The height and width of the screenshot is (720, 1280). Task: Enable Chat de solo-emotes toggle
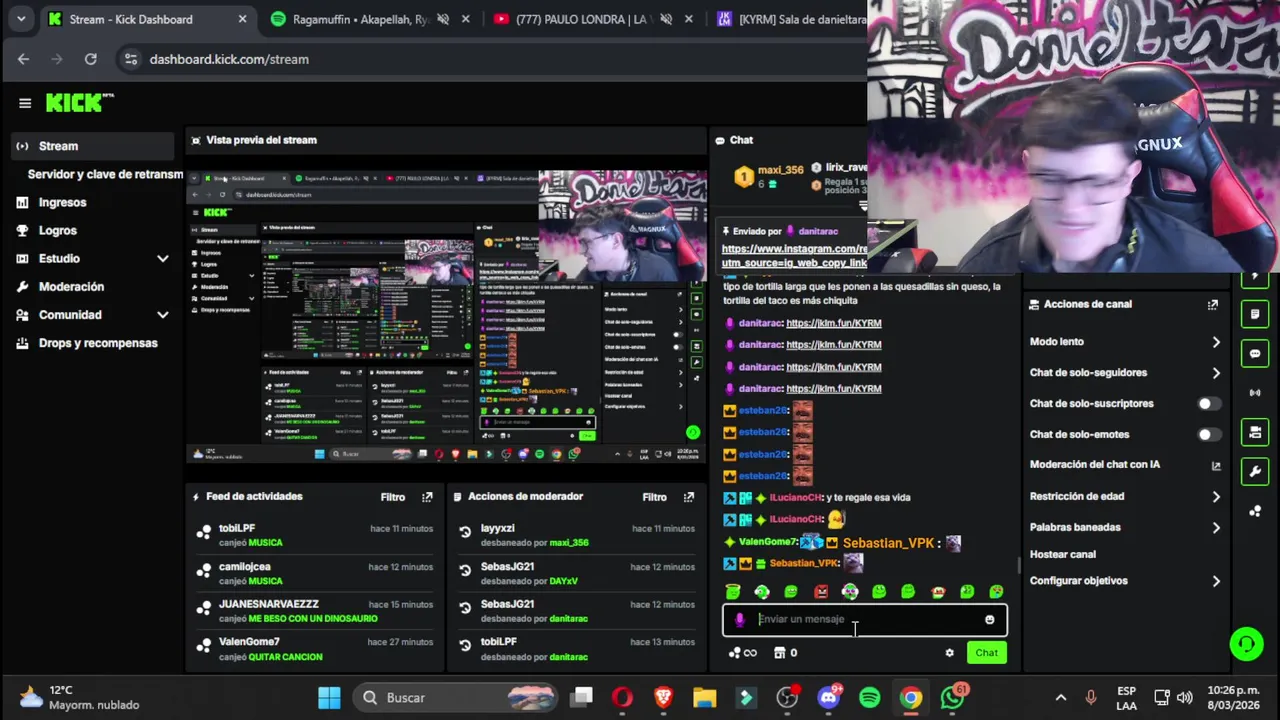point(1209,435)
